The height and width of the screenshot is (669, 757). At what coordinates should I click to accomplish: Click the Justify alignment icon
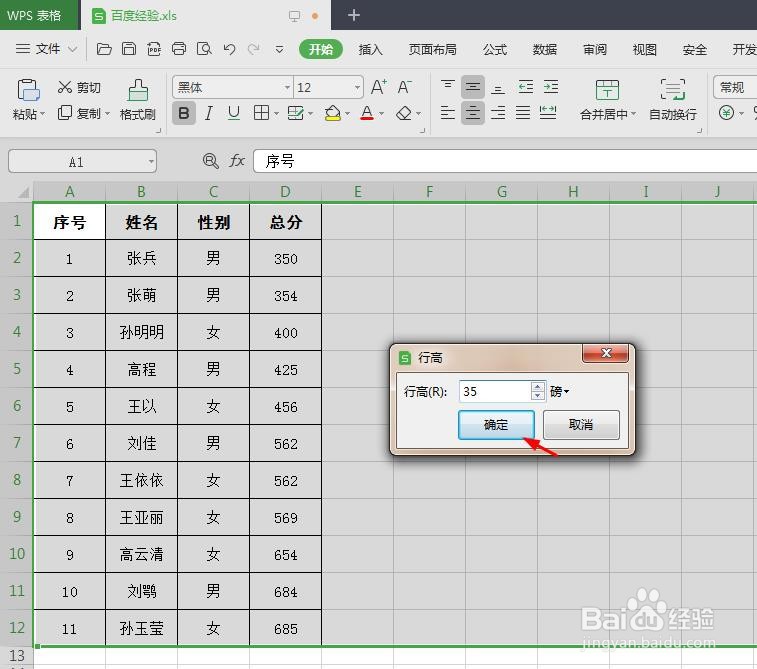point(523,113)
